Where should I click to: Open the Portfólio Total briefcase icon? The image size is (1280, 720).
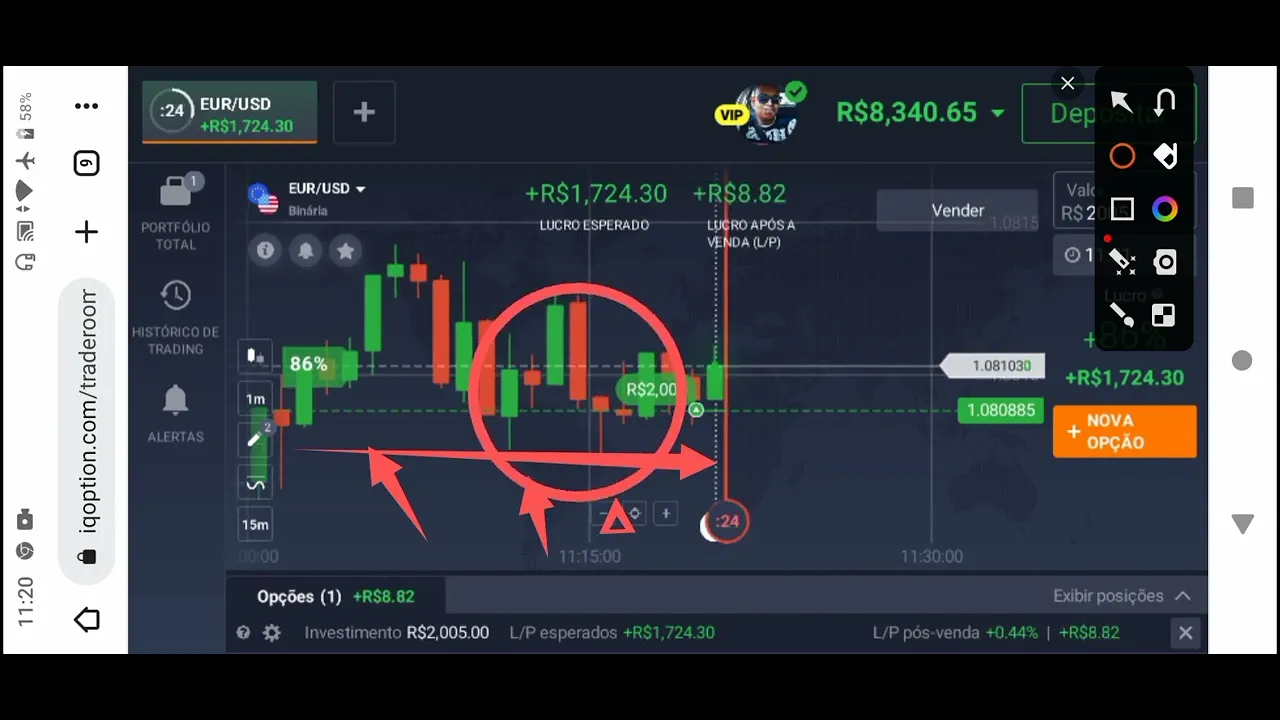tap(178, 191)
